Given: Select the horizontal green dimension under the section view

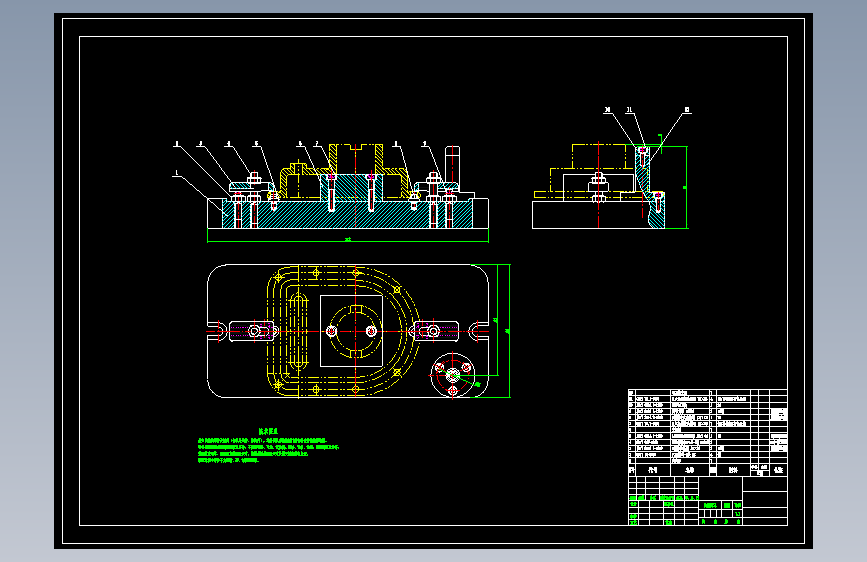Looking at the screenshot, I should 348,239.
